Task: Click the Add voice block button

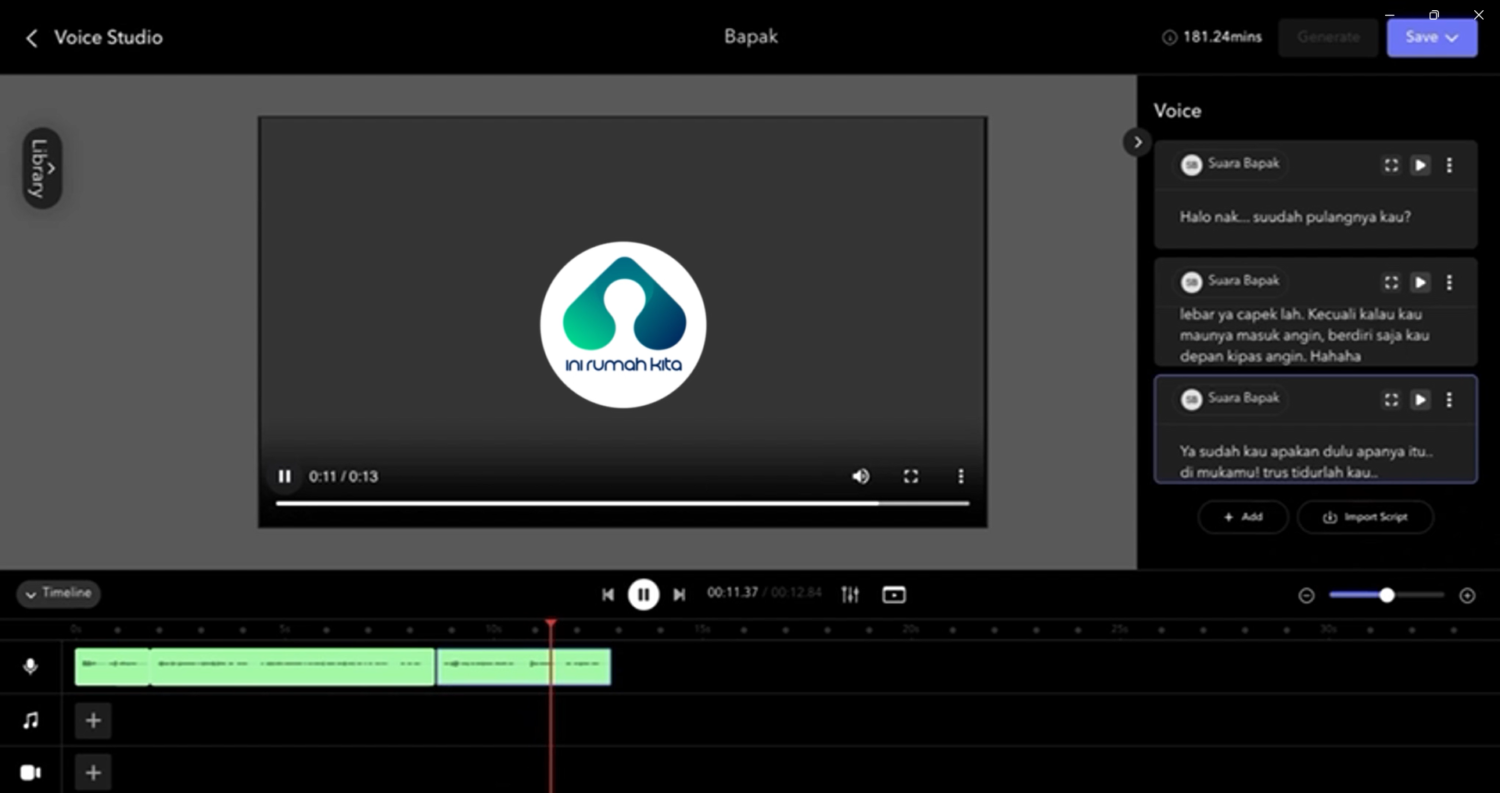Action: coord(1242,517)
